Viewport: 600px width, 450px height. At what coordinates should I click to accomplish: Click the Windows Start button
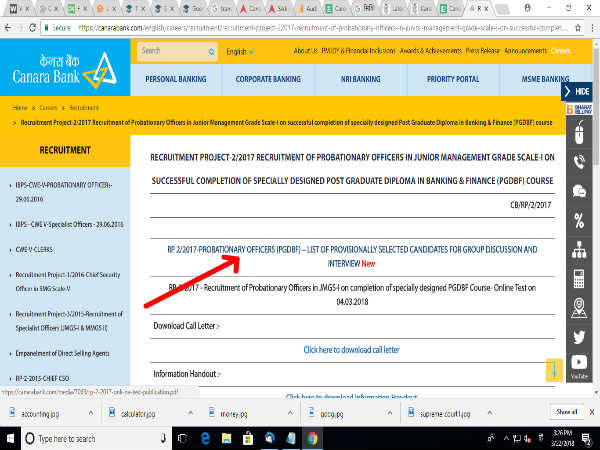10,439
